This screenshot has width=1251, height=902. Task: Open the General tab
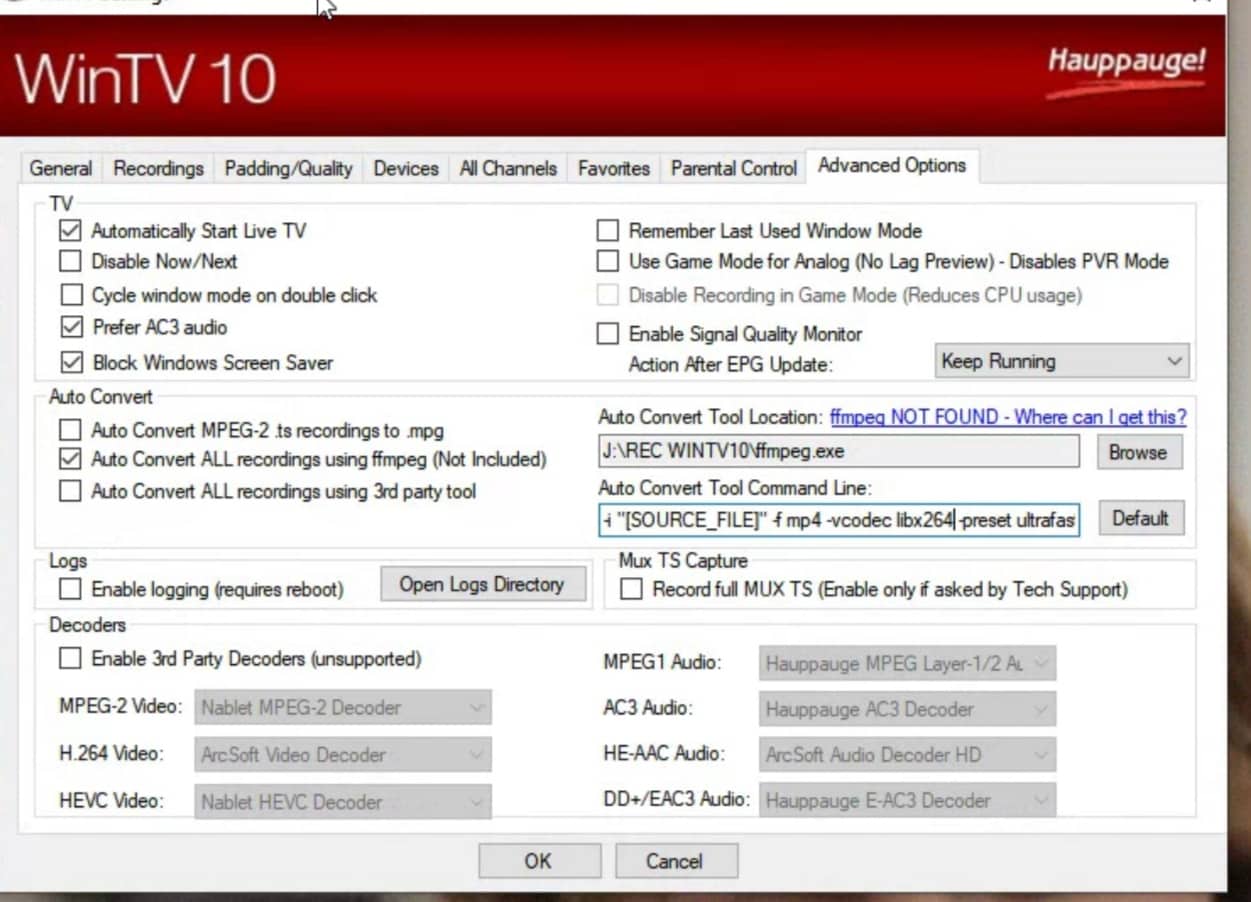[x=61, y=168]
